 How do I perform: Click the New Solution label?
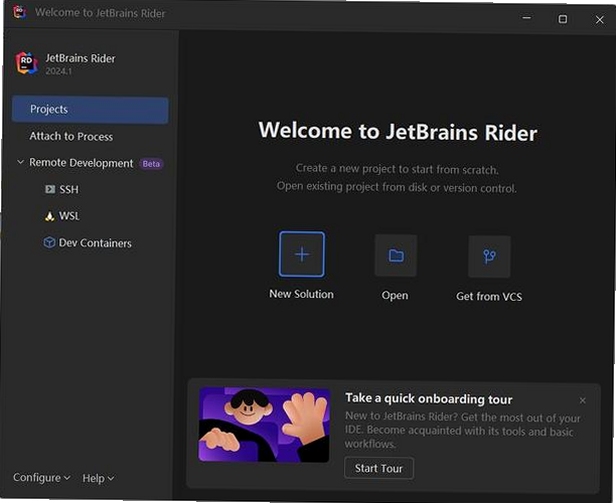tap(301, 294)
